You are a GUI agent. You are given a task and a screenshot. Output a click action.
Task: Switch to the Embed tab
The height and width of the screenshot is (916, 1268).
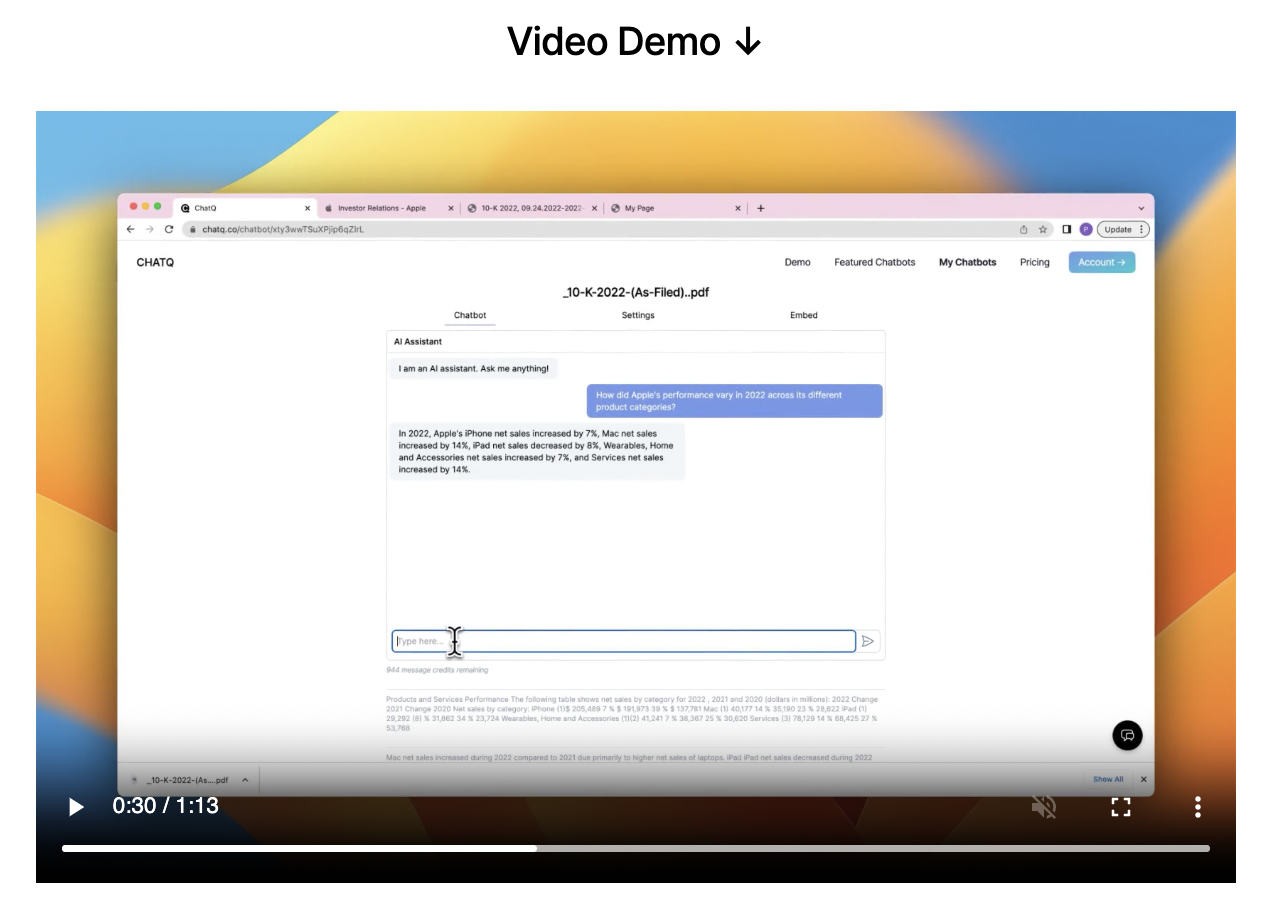804,315
